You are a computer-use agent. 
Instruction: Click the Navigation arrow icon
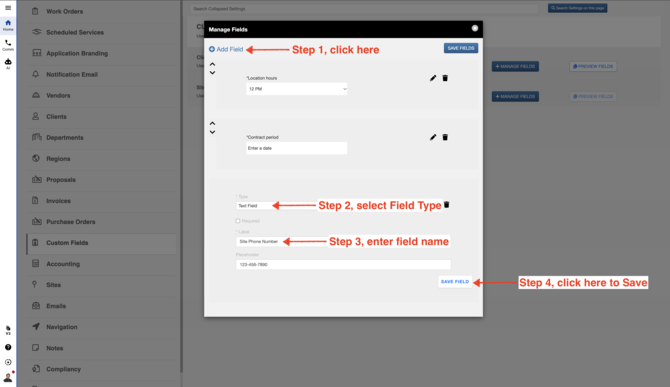36,326
